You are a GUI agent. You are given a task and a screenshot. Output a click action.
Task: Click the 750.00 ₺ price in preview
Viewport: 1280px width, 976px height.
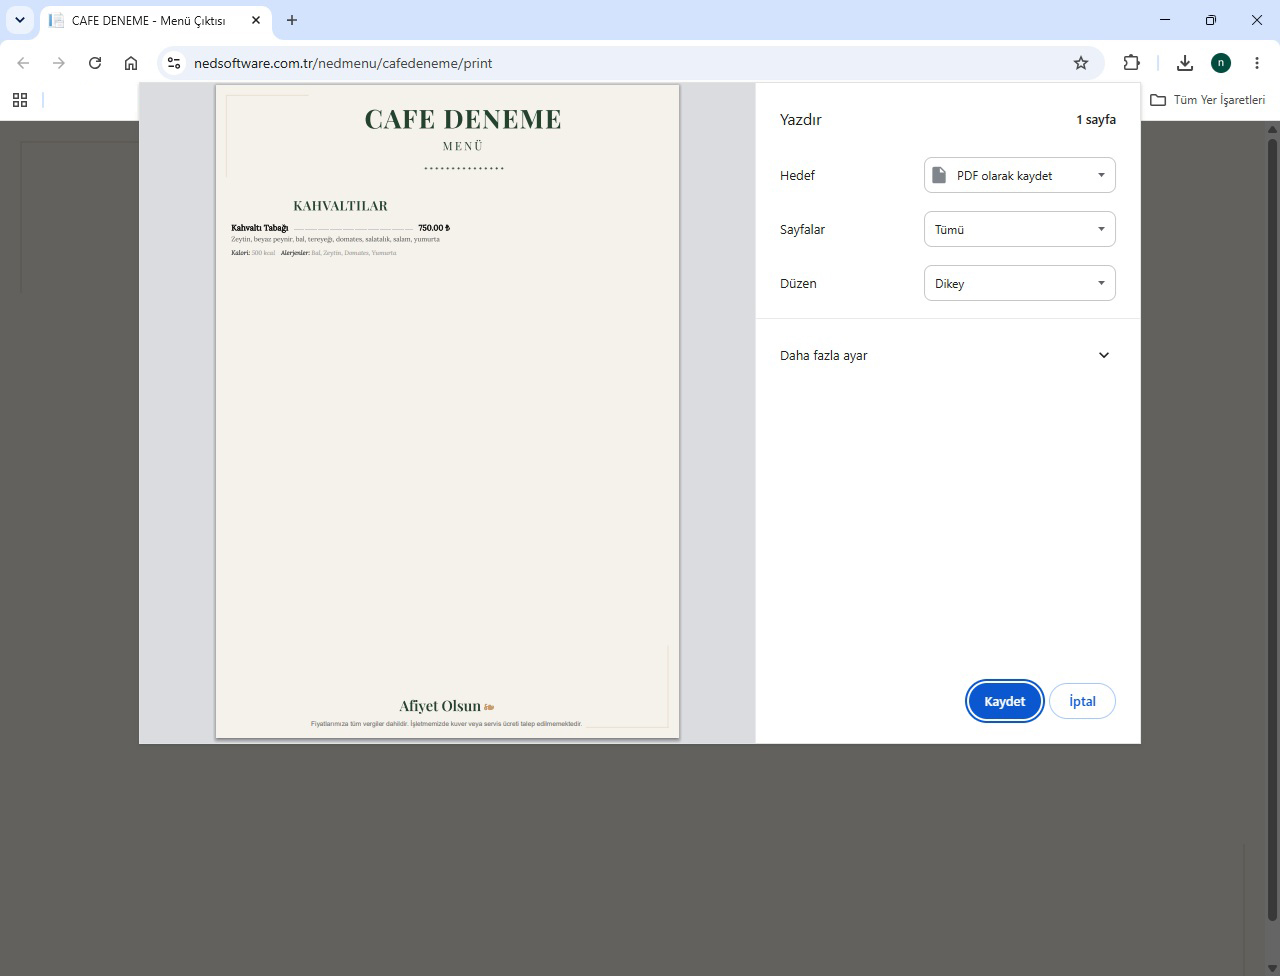point(434,228)
